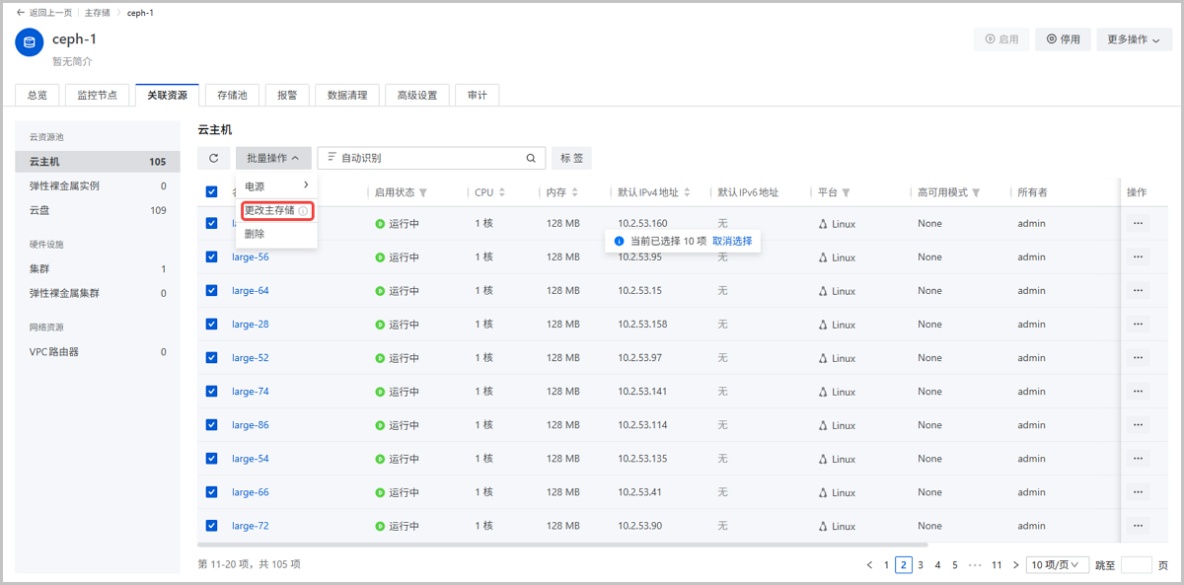Image resolution: width=1184 pixels, height=585 pixels.
Task: Open the row actions '...' icon for large-56
Action: point(1137,257)
